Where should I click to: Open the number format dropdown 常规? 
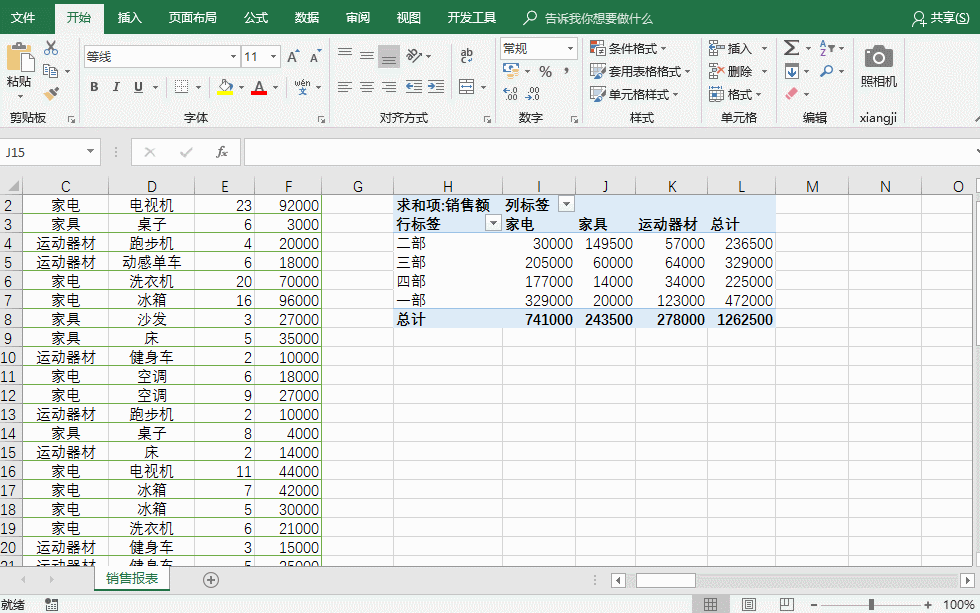click(x=570, y=48)
